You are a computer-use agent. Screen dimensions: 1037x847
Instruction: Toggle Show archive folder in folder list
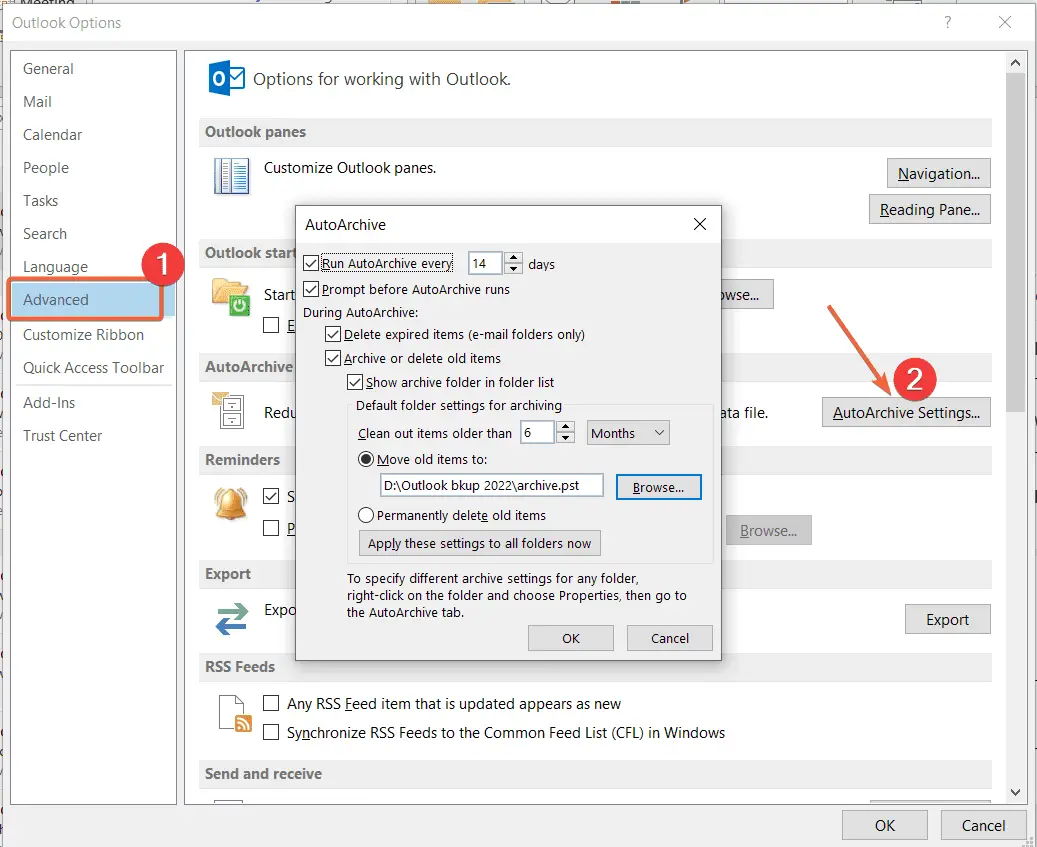(355, 382)
